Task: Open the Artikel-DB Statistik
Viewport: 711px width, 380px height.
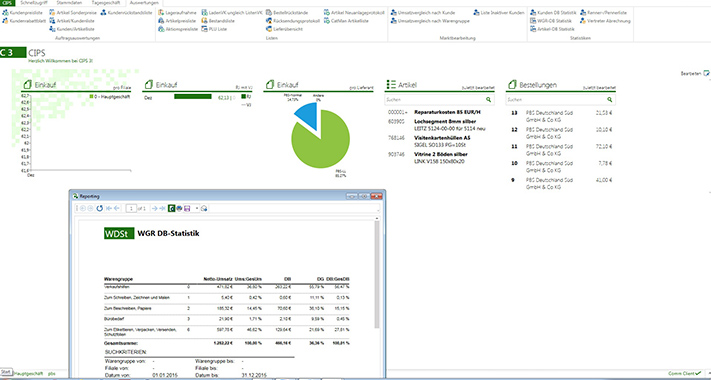Action: (552, 29)
